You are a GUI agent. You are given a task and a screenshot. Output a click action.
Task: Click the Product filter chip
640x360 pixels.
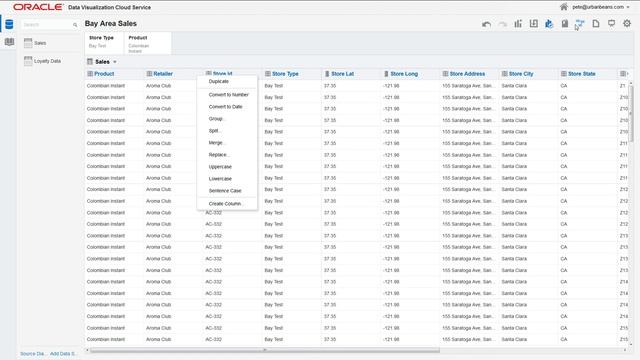(x=147, y=43)
